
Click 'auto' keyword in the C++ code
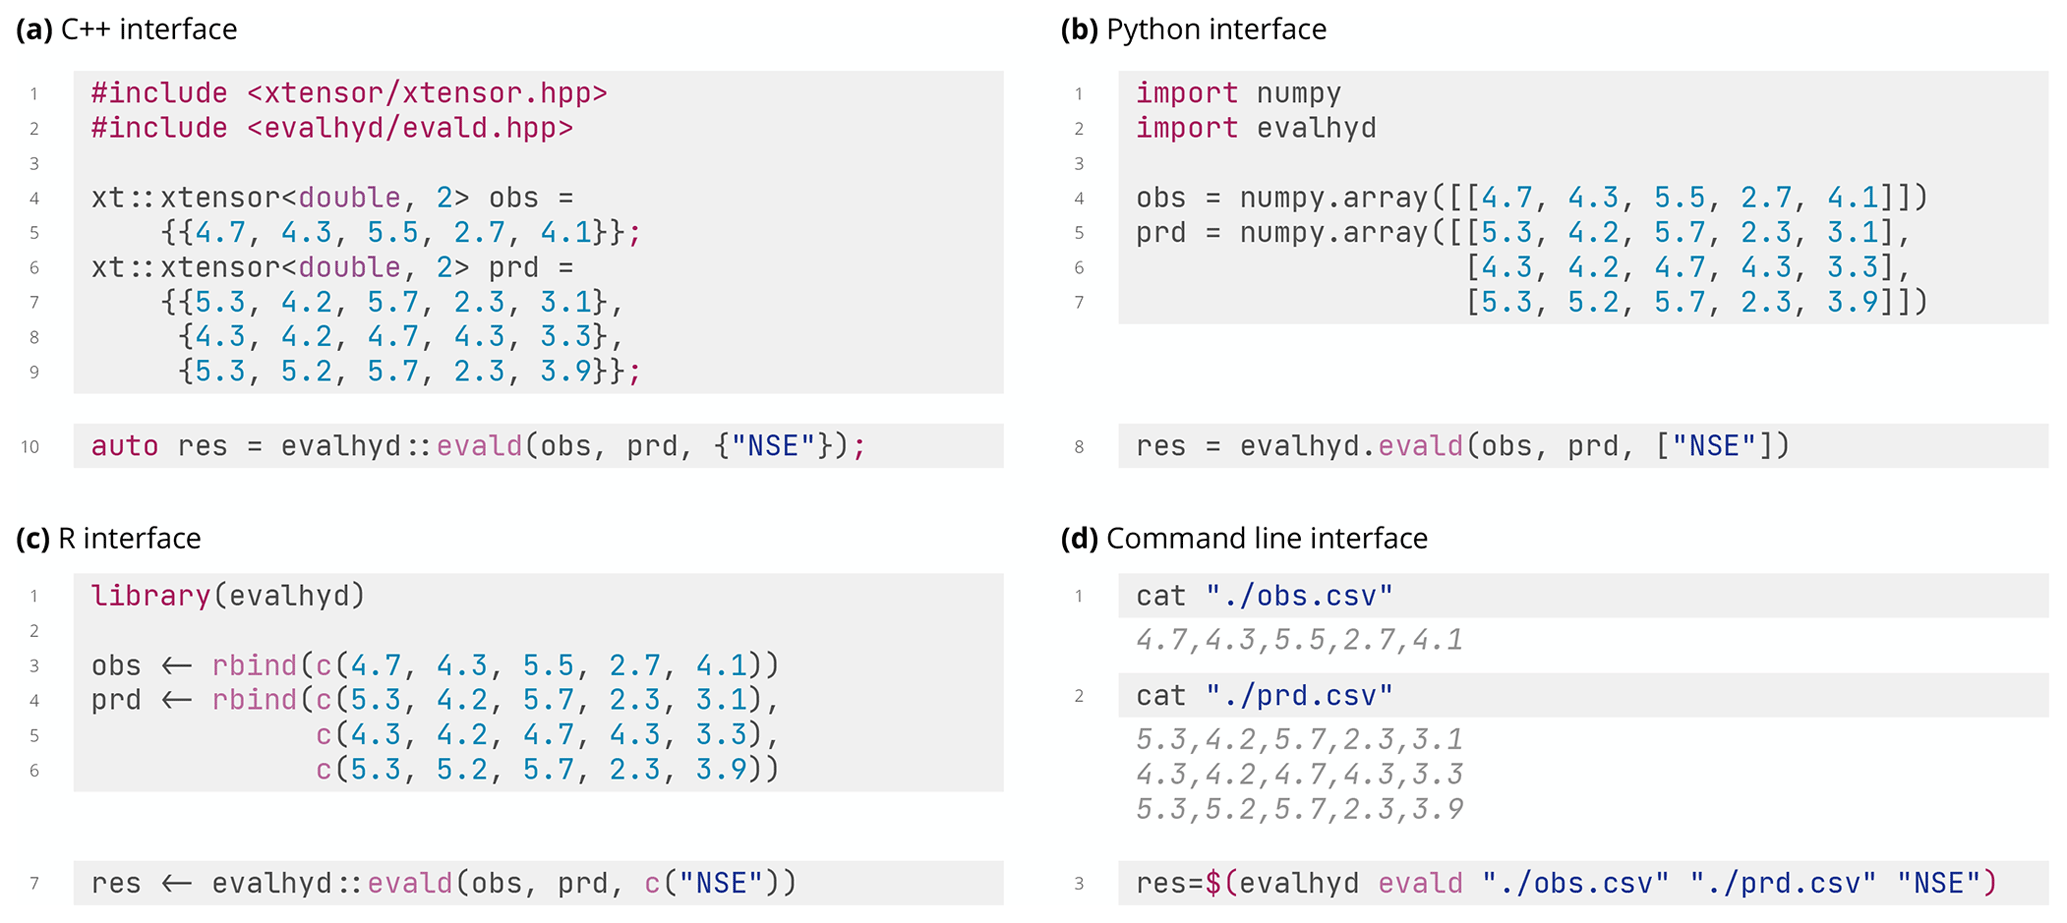coord(124,446)
